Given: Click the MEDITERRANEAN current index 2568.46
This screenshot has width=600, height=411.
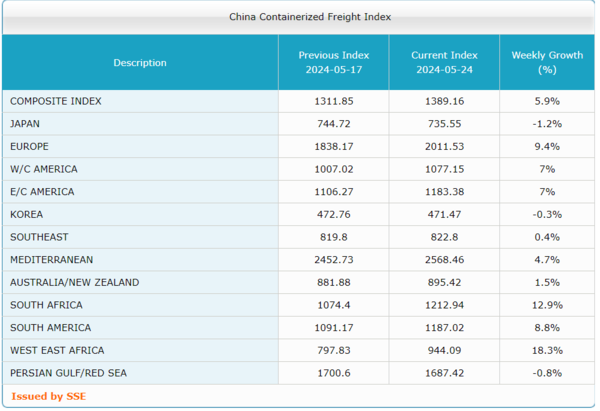Looking at the screenshot, I should click(x=444, y=259).
